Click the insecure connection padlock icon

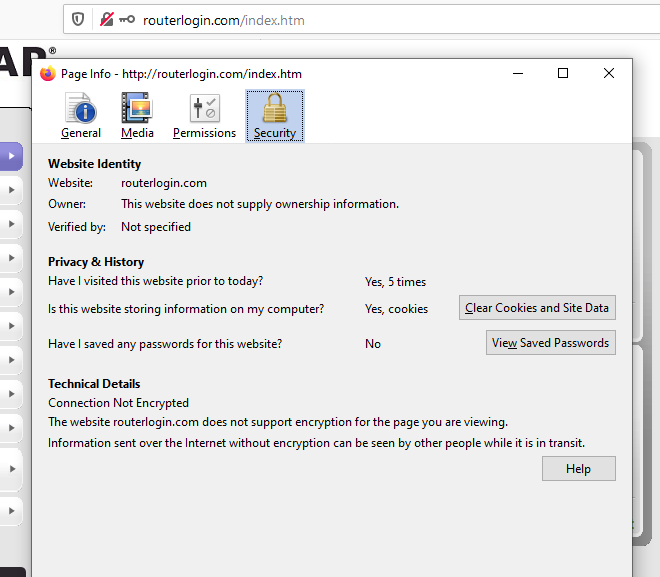pos(106,19)
